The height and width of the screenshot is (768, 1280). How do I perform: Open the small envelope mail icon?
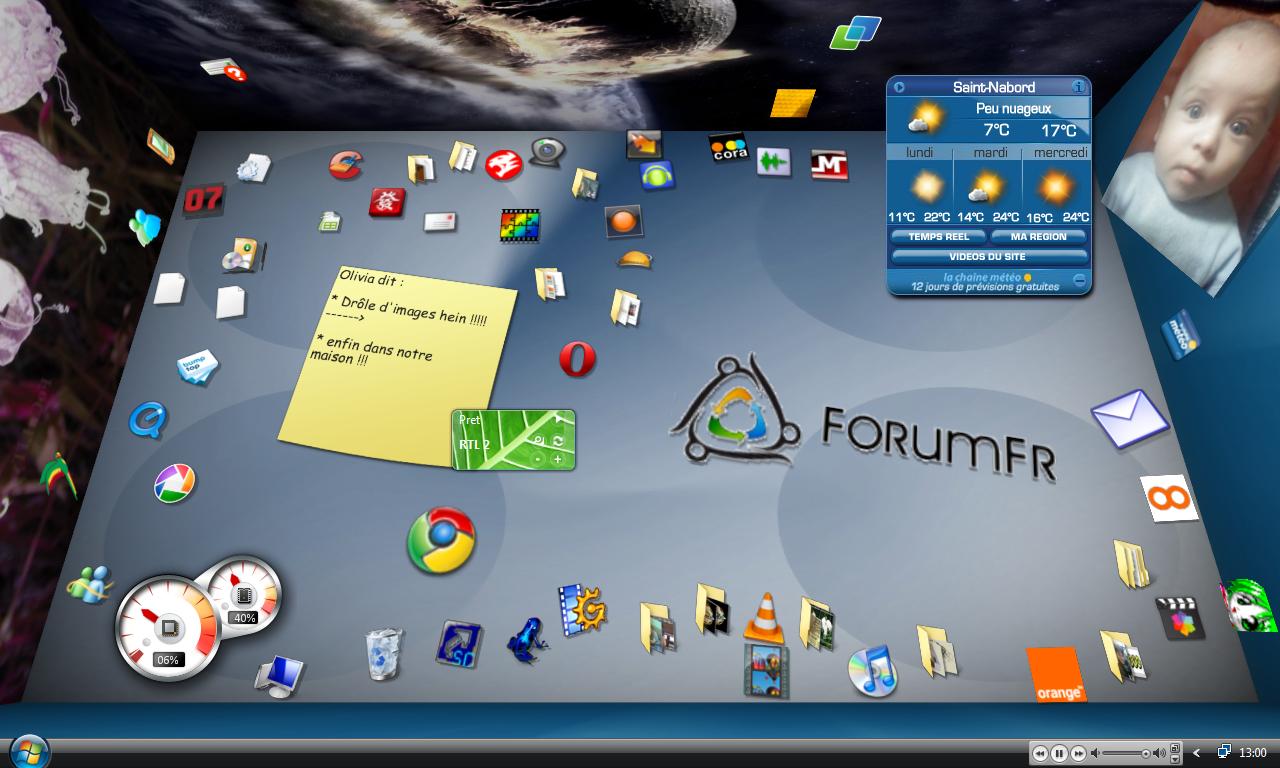(440, 222)
